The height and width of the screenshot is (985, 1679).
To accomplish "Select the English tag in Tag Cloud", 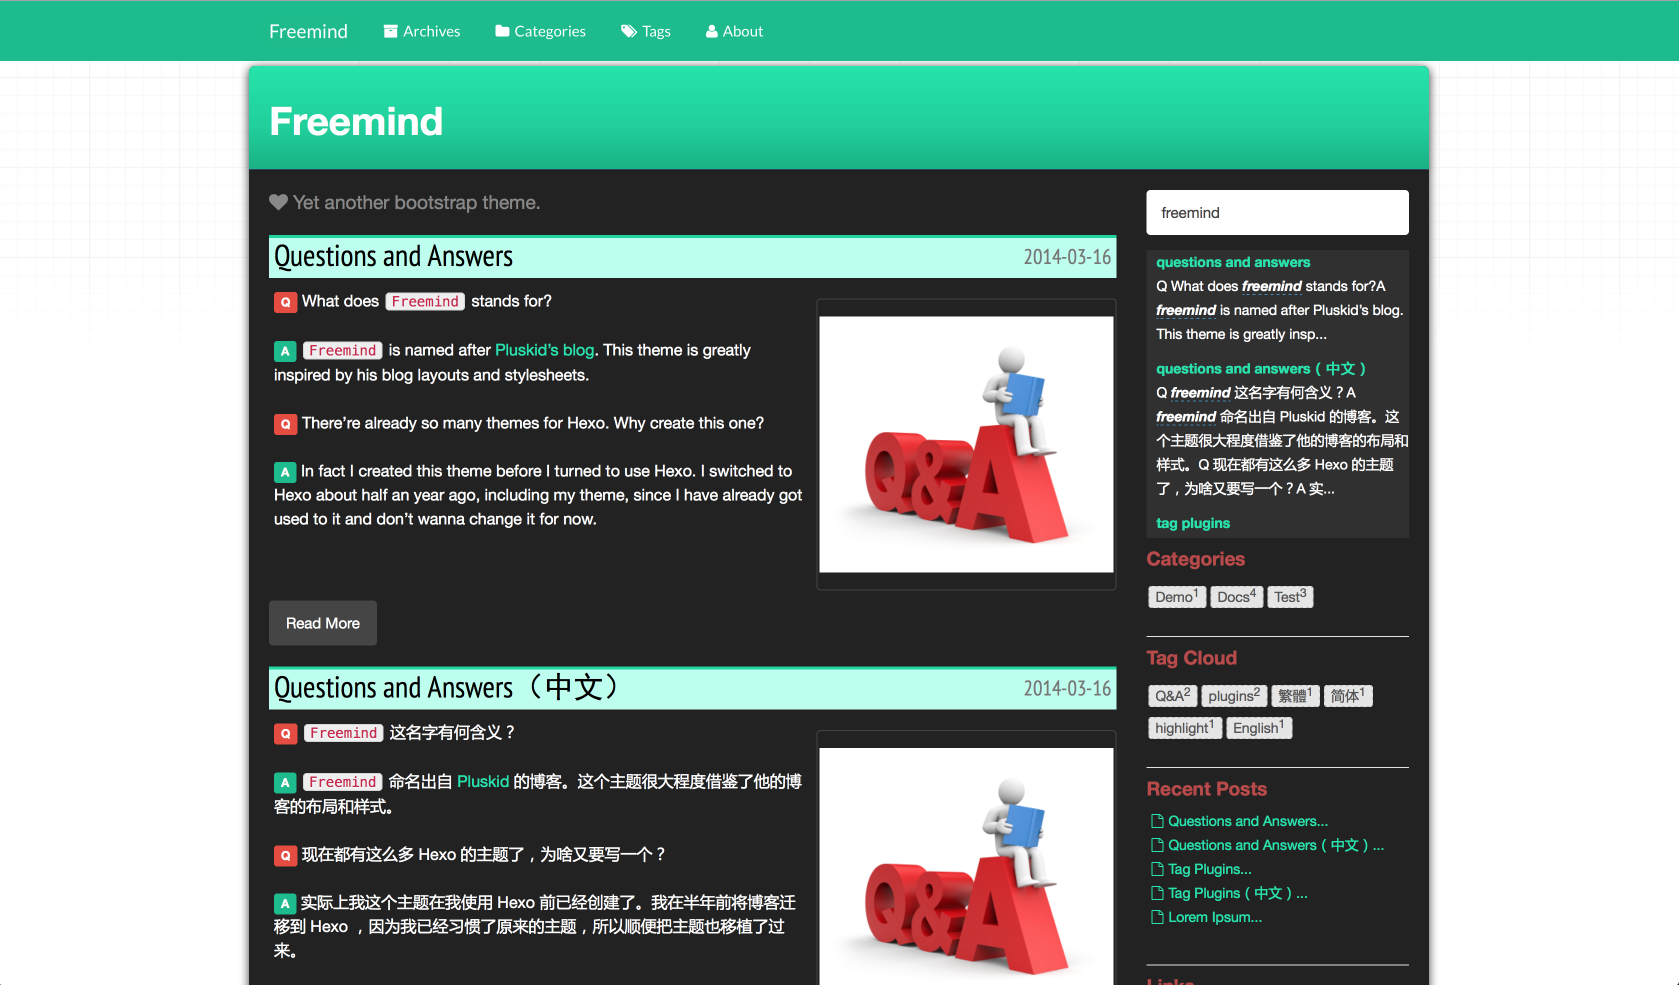I will tap(1259, 728).
